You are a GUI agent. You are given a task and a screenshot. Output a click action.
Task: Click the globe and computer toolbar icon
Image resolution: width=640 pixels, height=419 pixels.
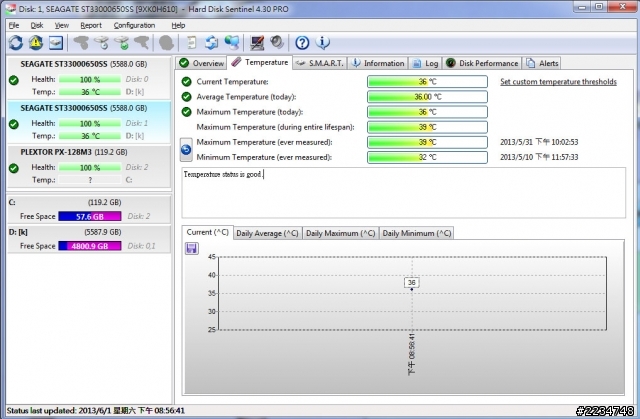232,42
